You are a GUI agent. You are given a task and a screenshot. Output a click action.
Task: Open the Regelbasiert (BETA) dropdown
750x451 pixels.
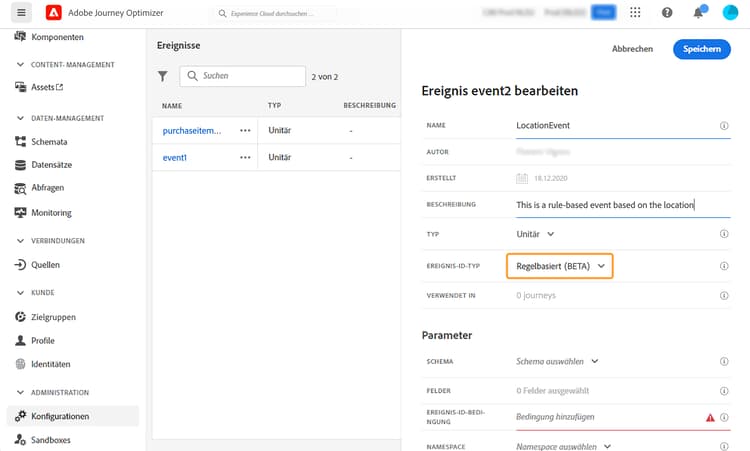560,266
